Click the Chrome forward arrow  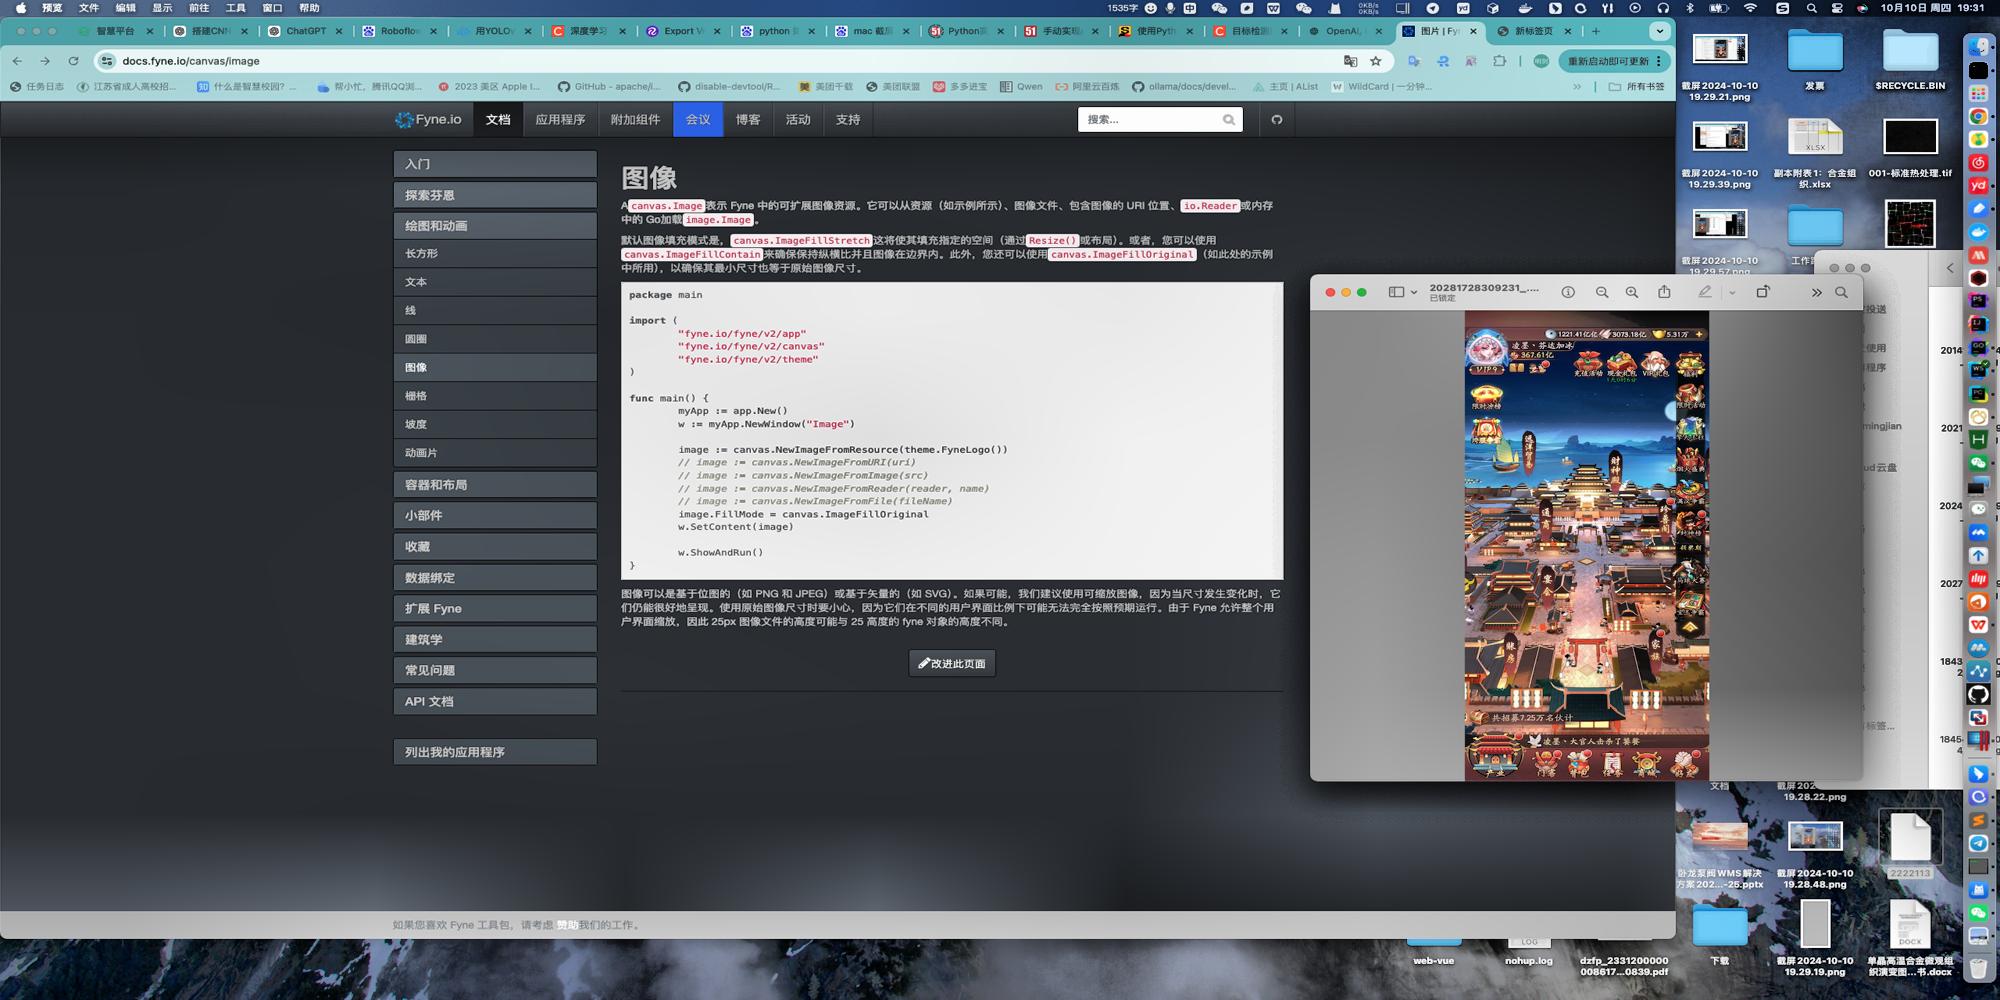tap(45, 61)
